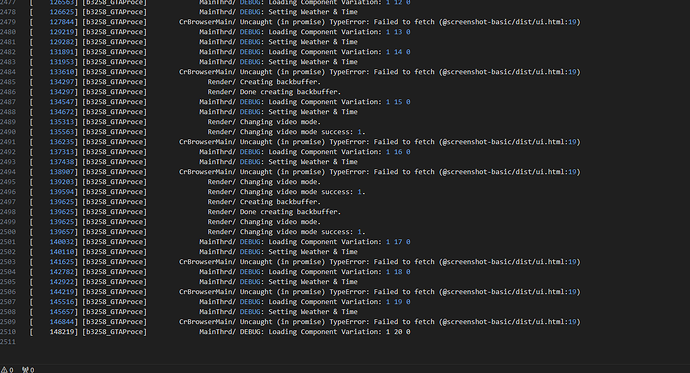Viewport: 690px width, 373px height.
Task: Click 'Changing video mode.' on line 2499
Action: click(x=280, y=222)
